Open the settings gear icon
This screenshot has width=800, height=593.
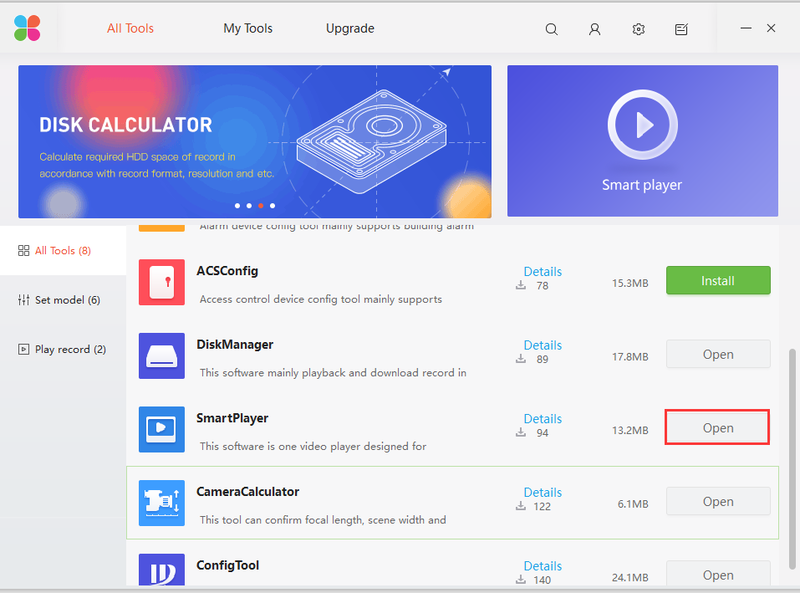638,29
